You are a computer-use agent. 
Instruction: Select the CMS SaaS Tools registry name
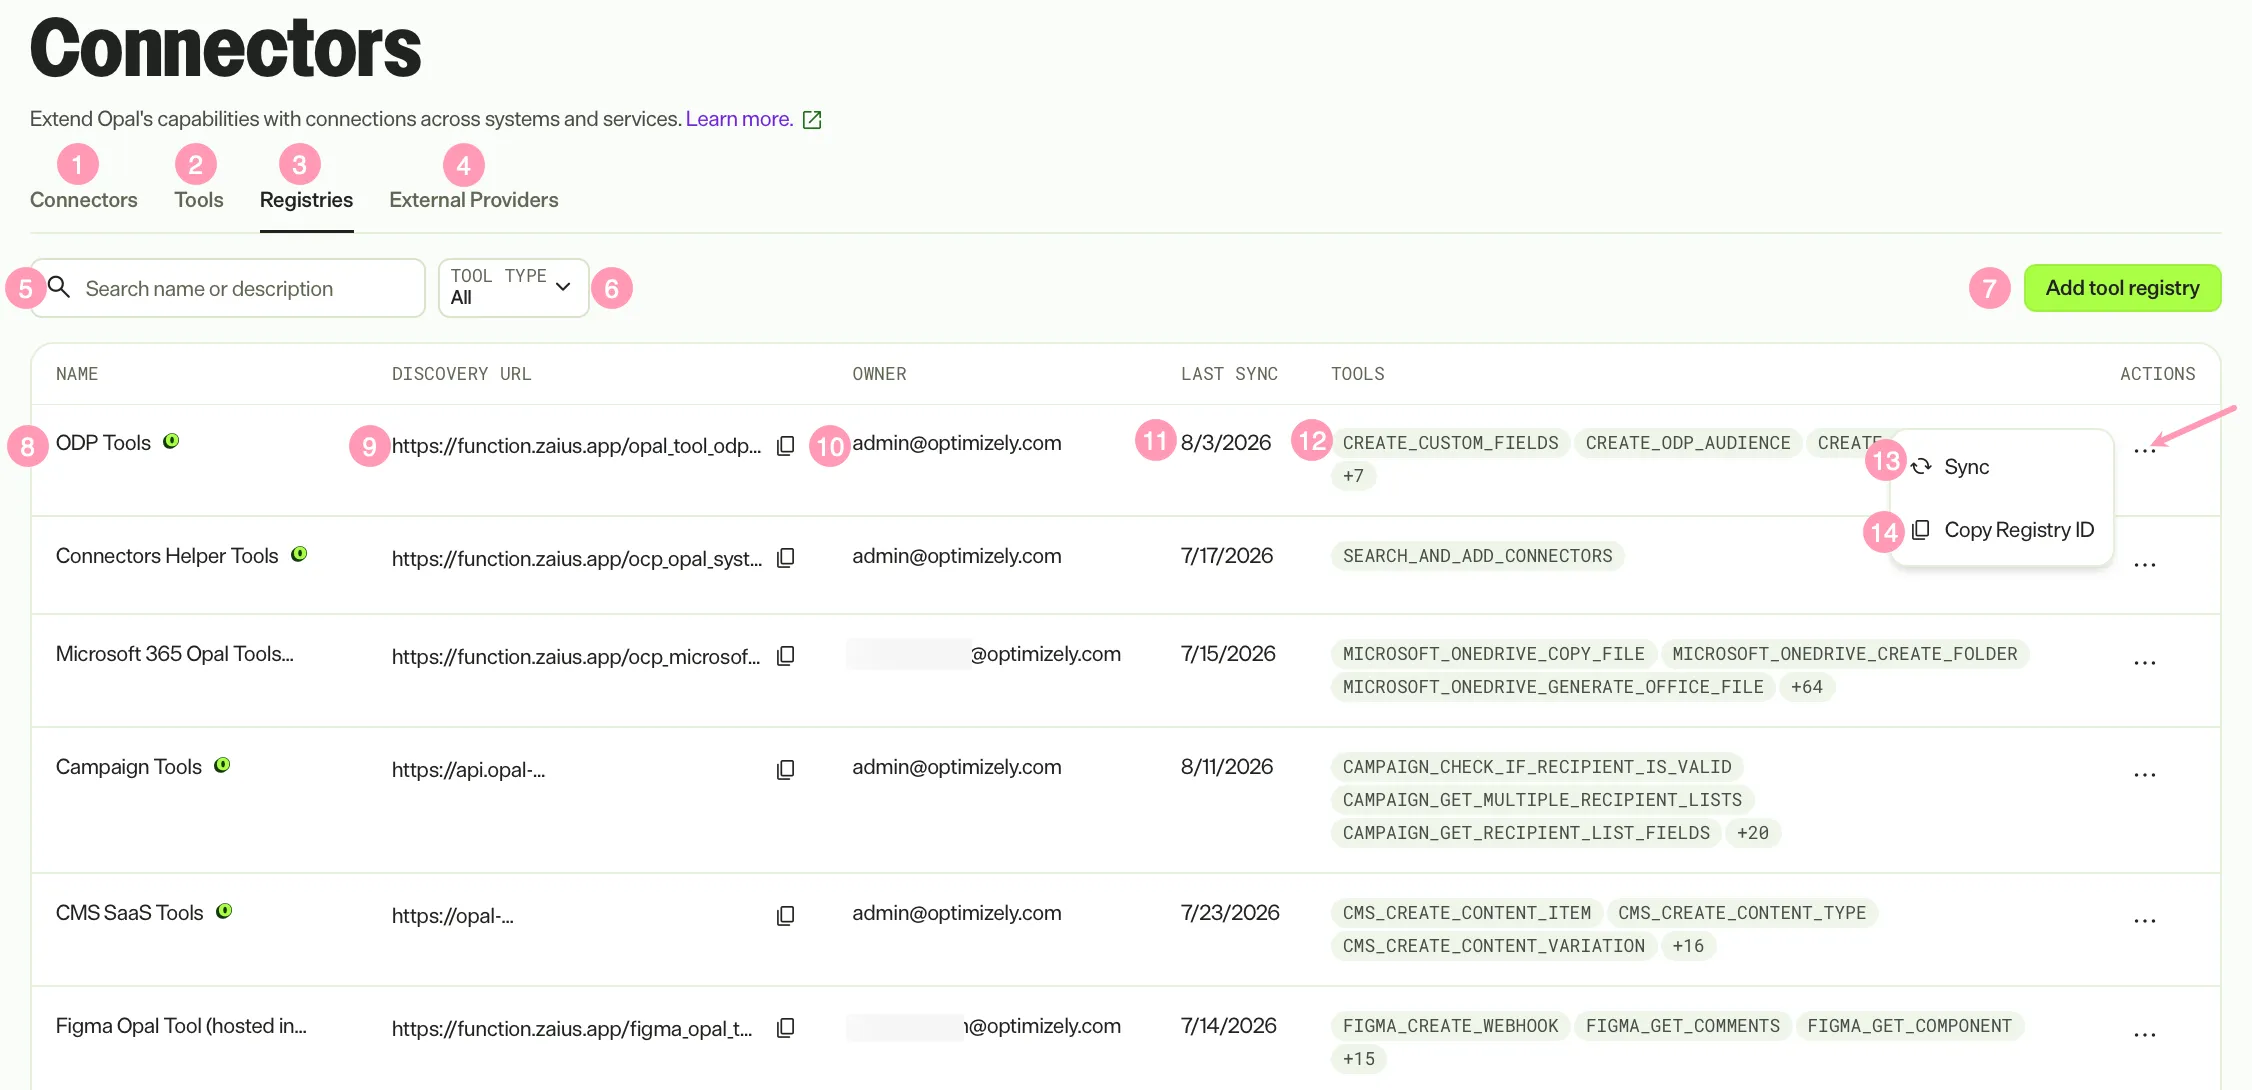point(130,913)
